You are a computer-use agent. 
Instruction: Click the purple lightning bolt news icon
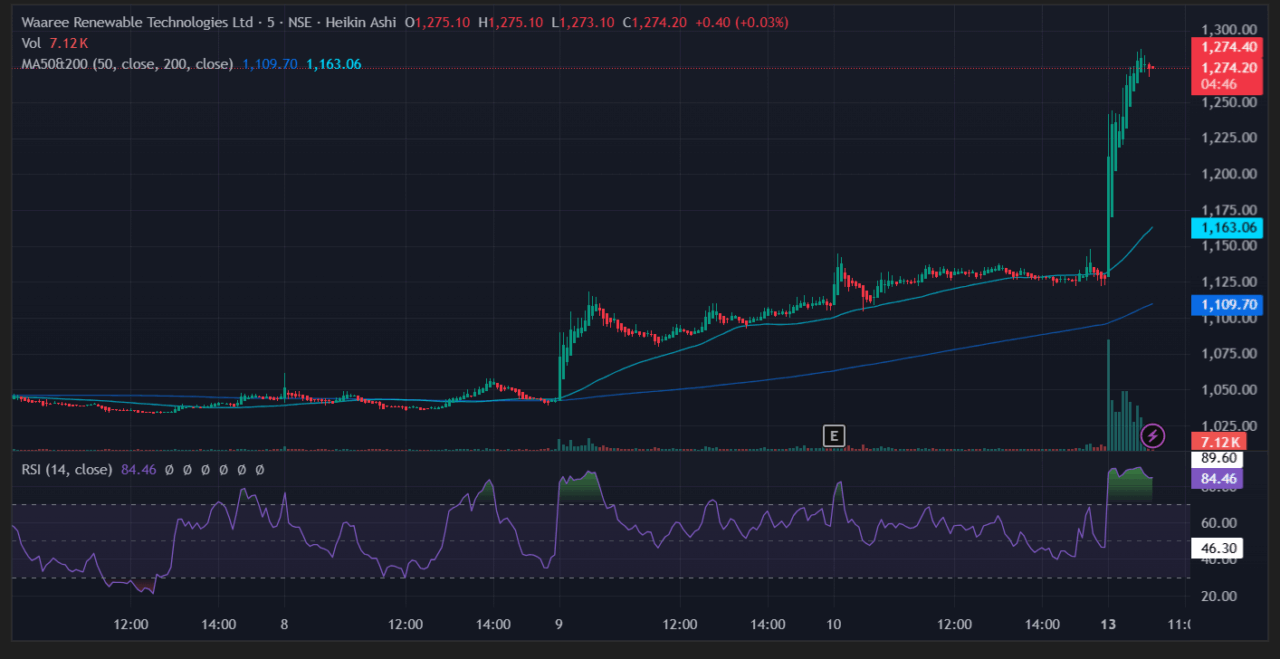tap(1153, 435)
